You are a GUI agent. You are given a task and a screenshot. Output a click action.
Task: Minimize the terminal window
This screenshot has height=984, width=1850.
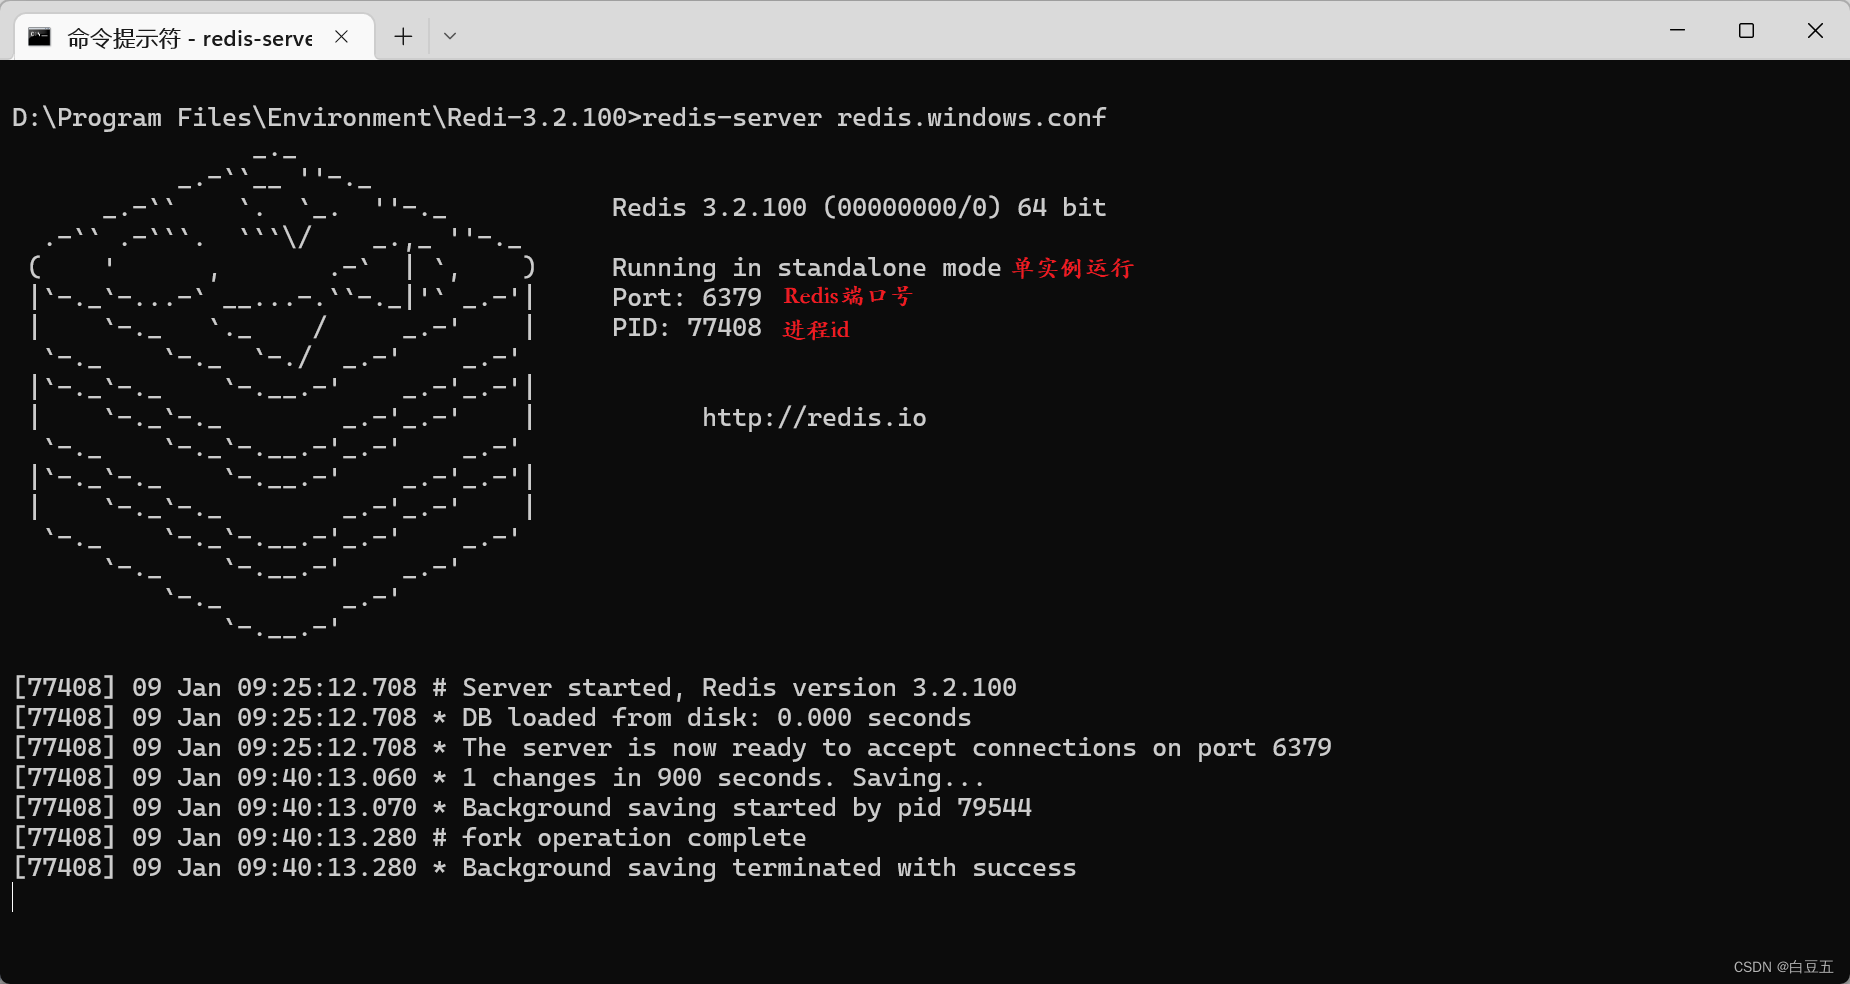[x=1677, y=31]
